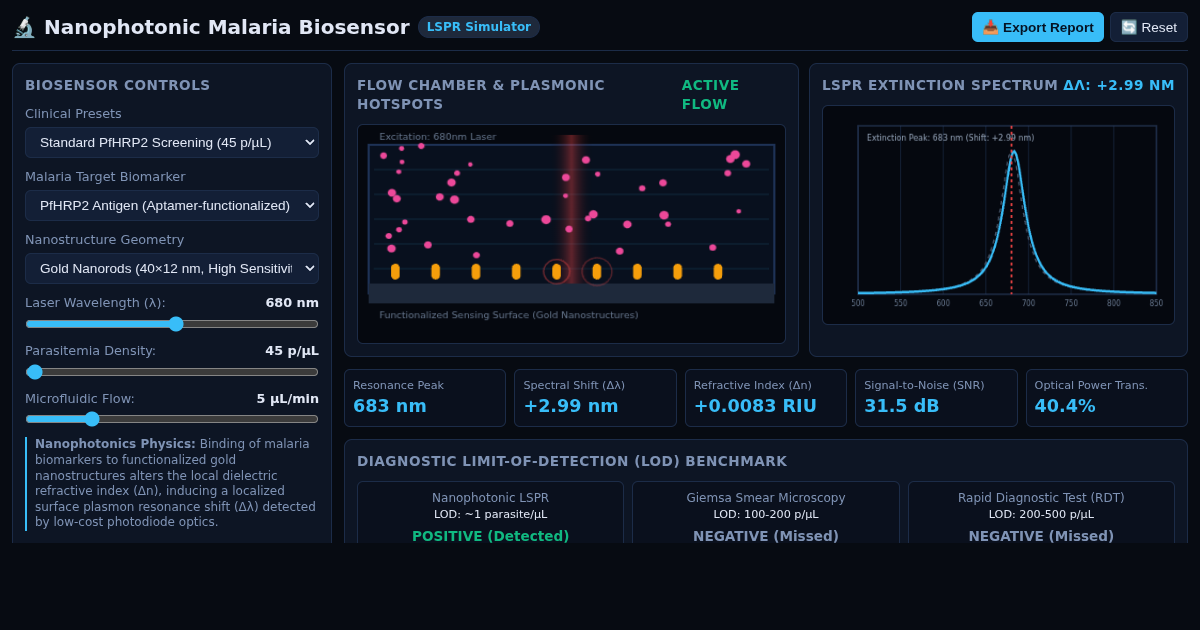This screenshot has height=630, width=1200.
Task: Adjust the Laser Wavelength slider
Action: pyautogui.click(x=172, y=324)
